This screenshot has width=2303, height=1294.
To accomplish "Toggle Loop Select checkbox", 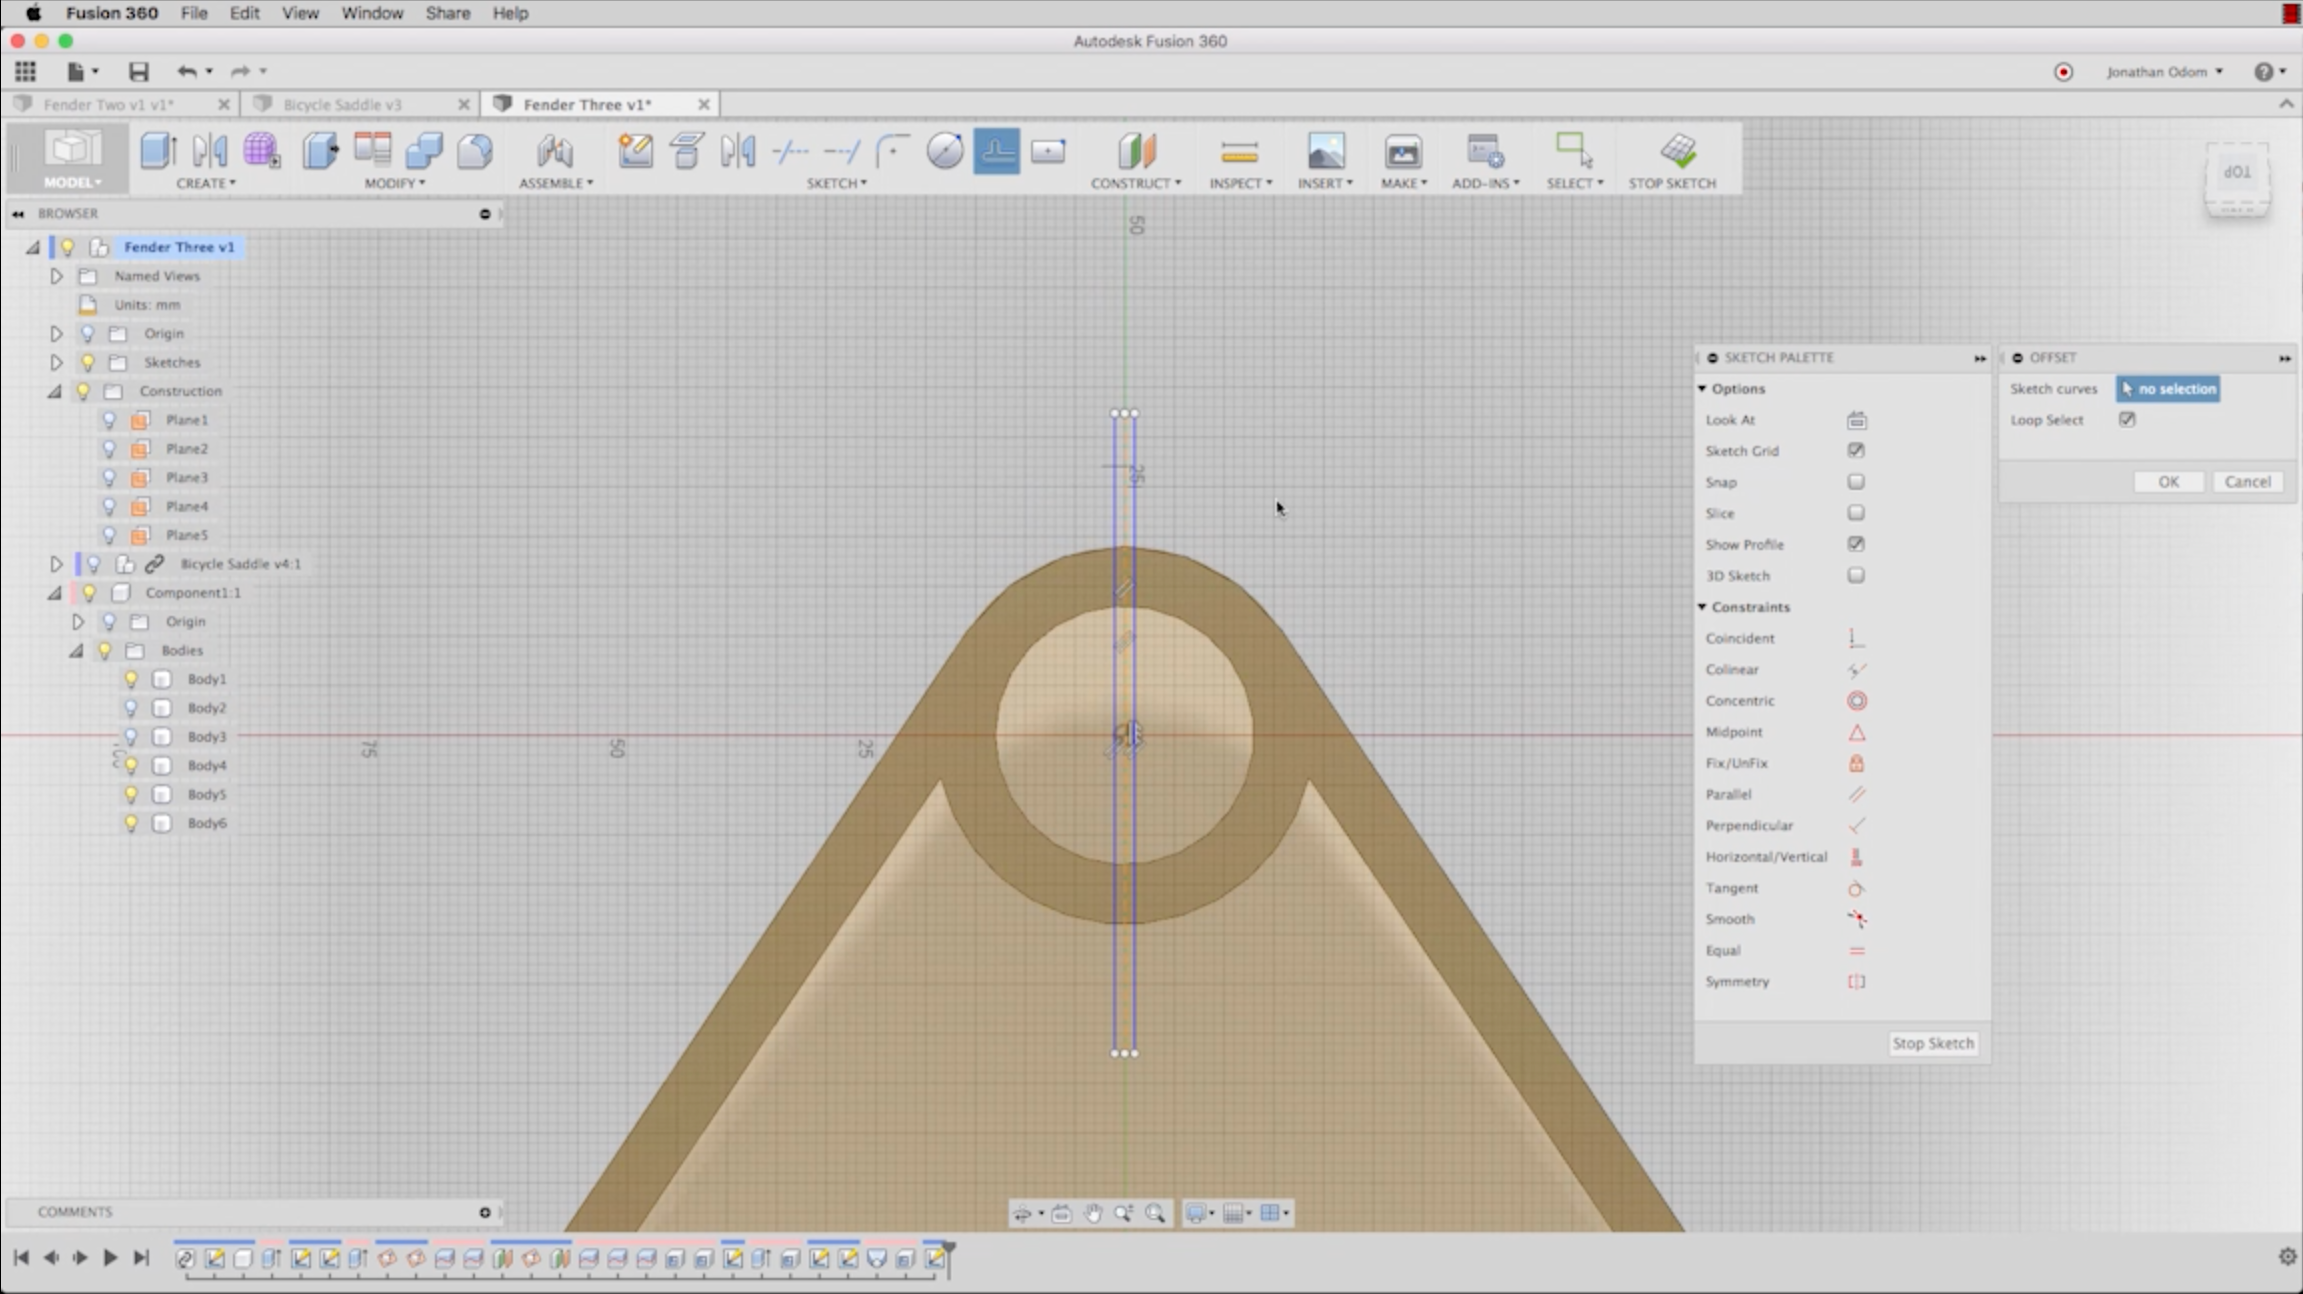I will click(2127, 420).
